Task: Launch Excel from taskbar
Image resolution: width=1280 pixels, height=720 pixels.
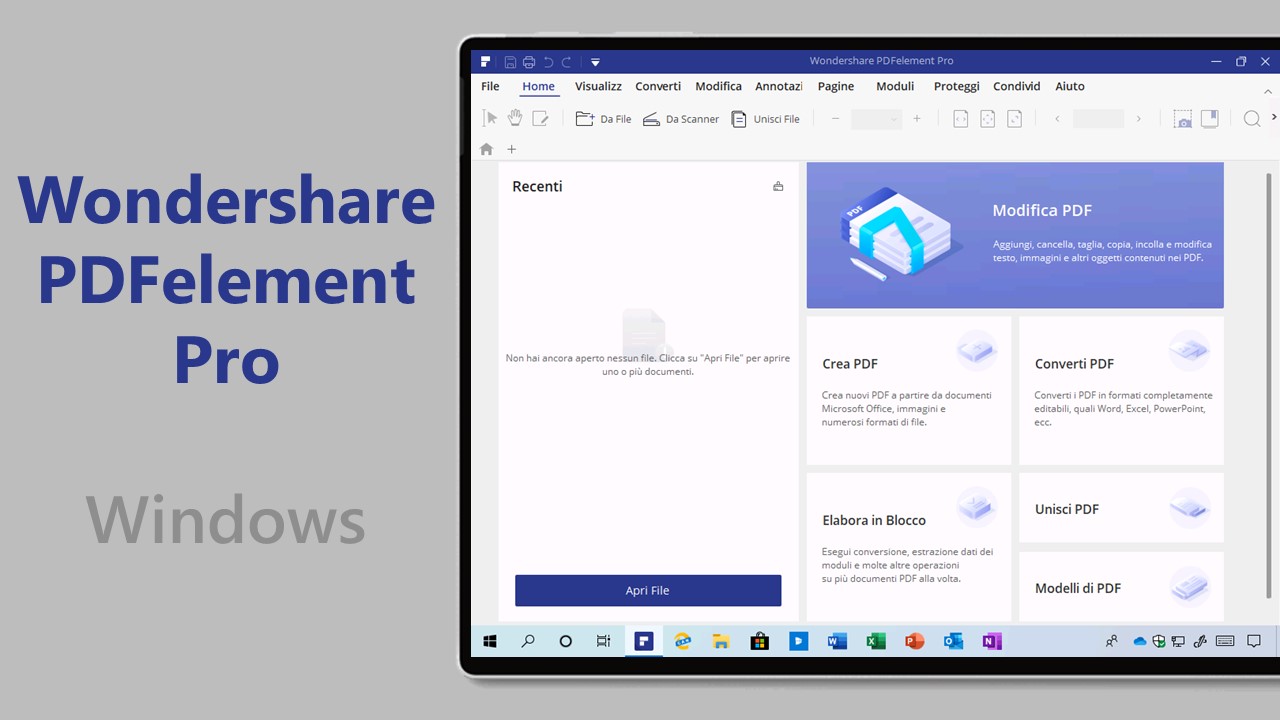Action: click(x=876, y=642)
